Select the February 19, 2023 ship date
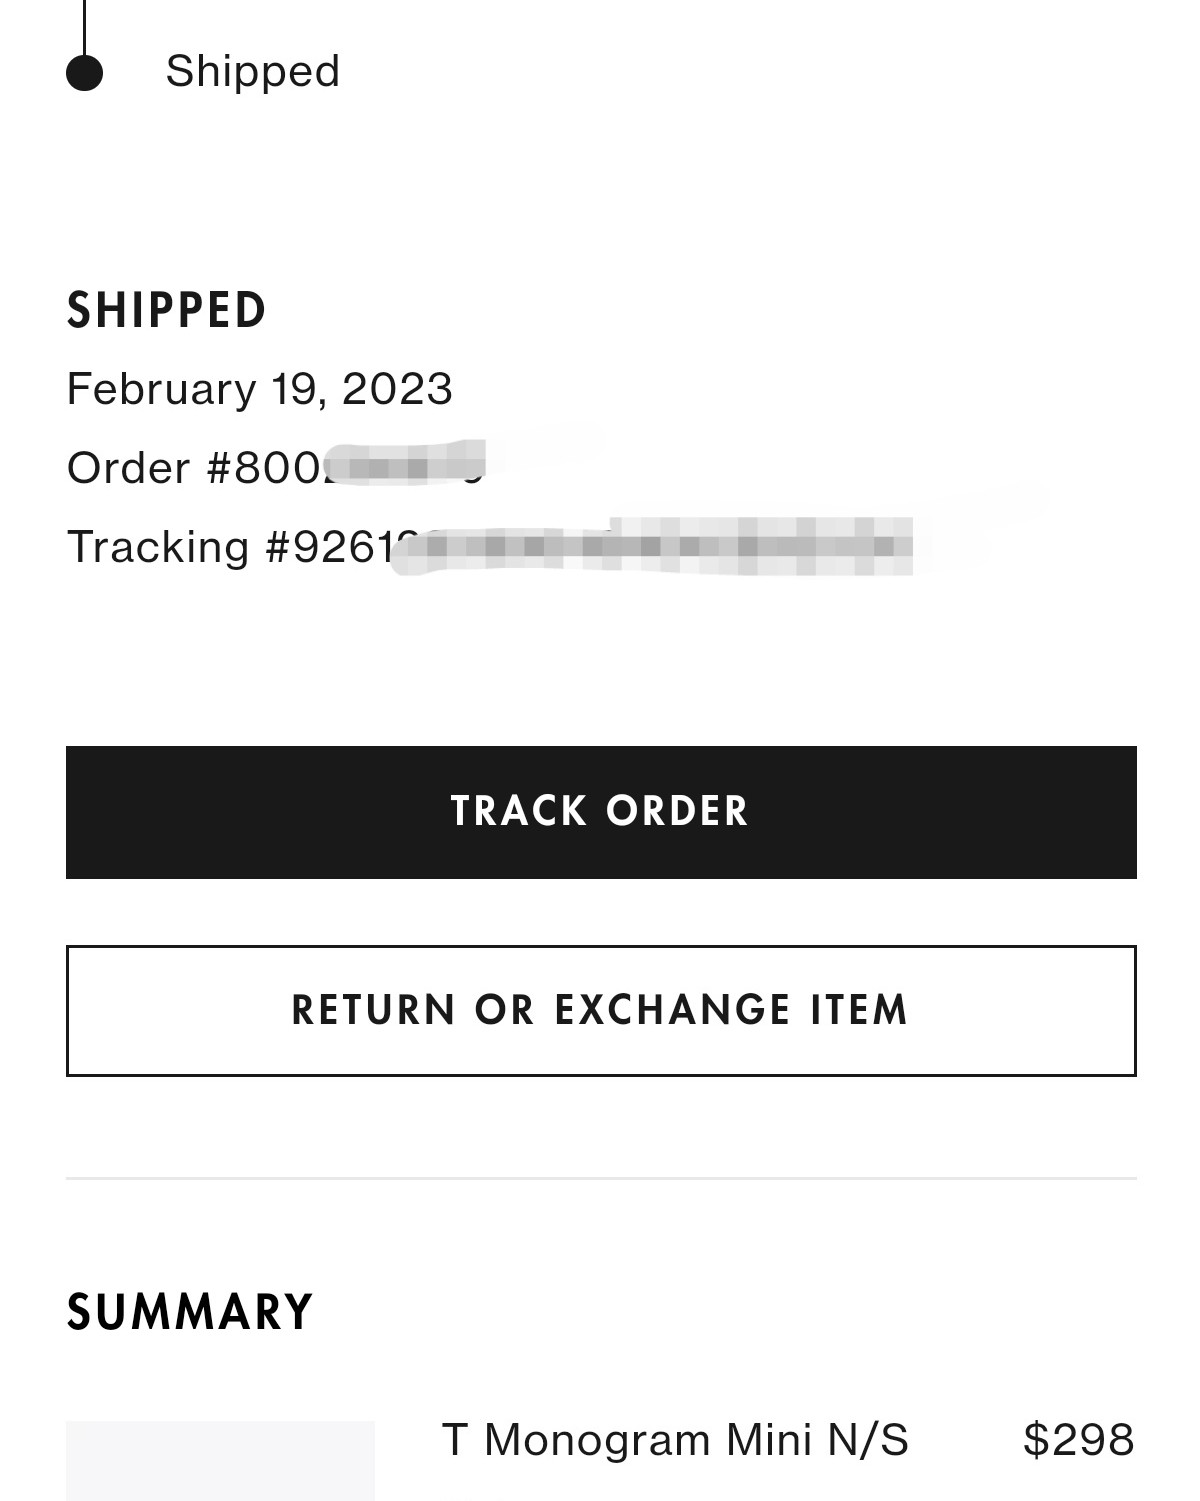The width and height of the screenshot is (1200, 1501). [x=259, y=388]
